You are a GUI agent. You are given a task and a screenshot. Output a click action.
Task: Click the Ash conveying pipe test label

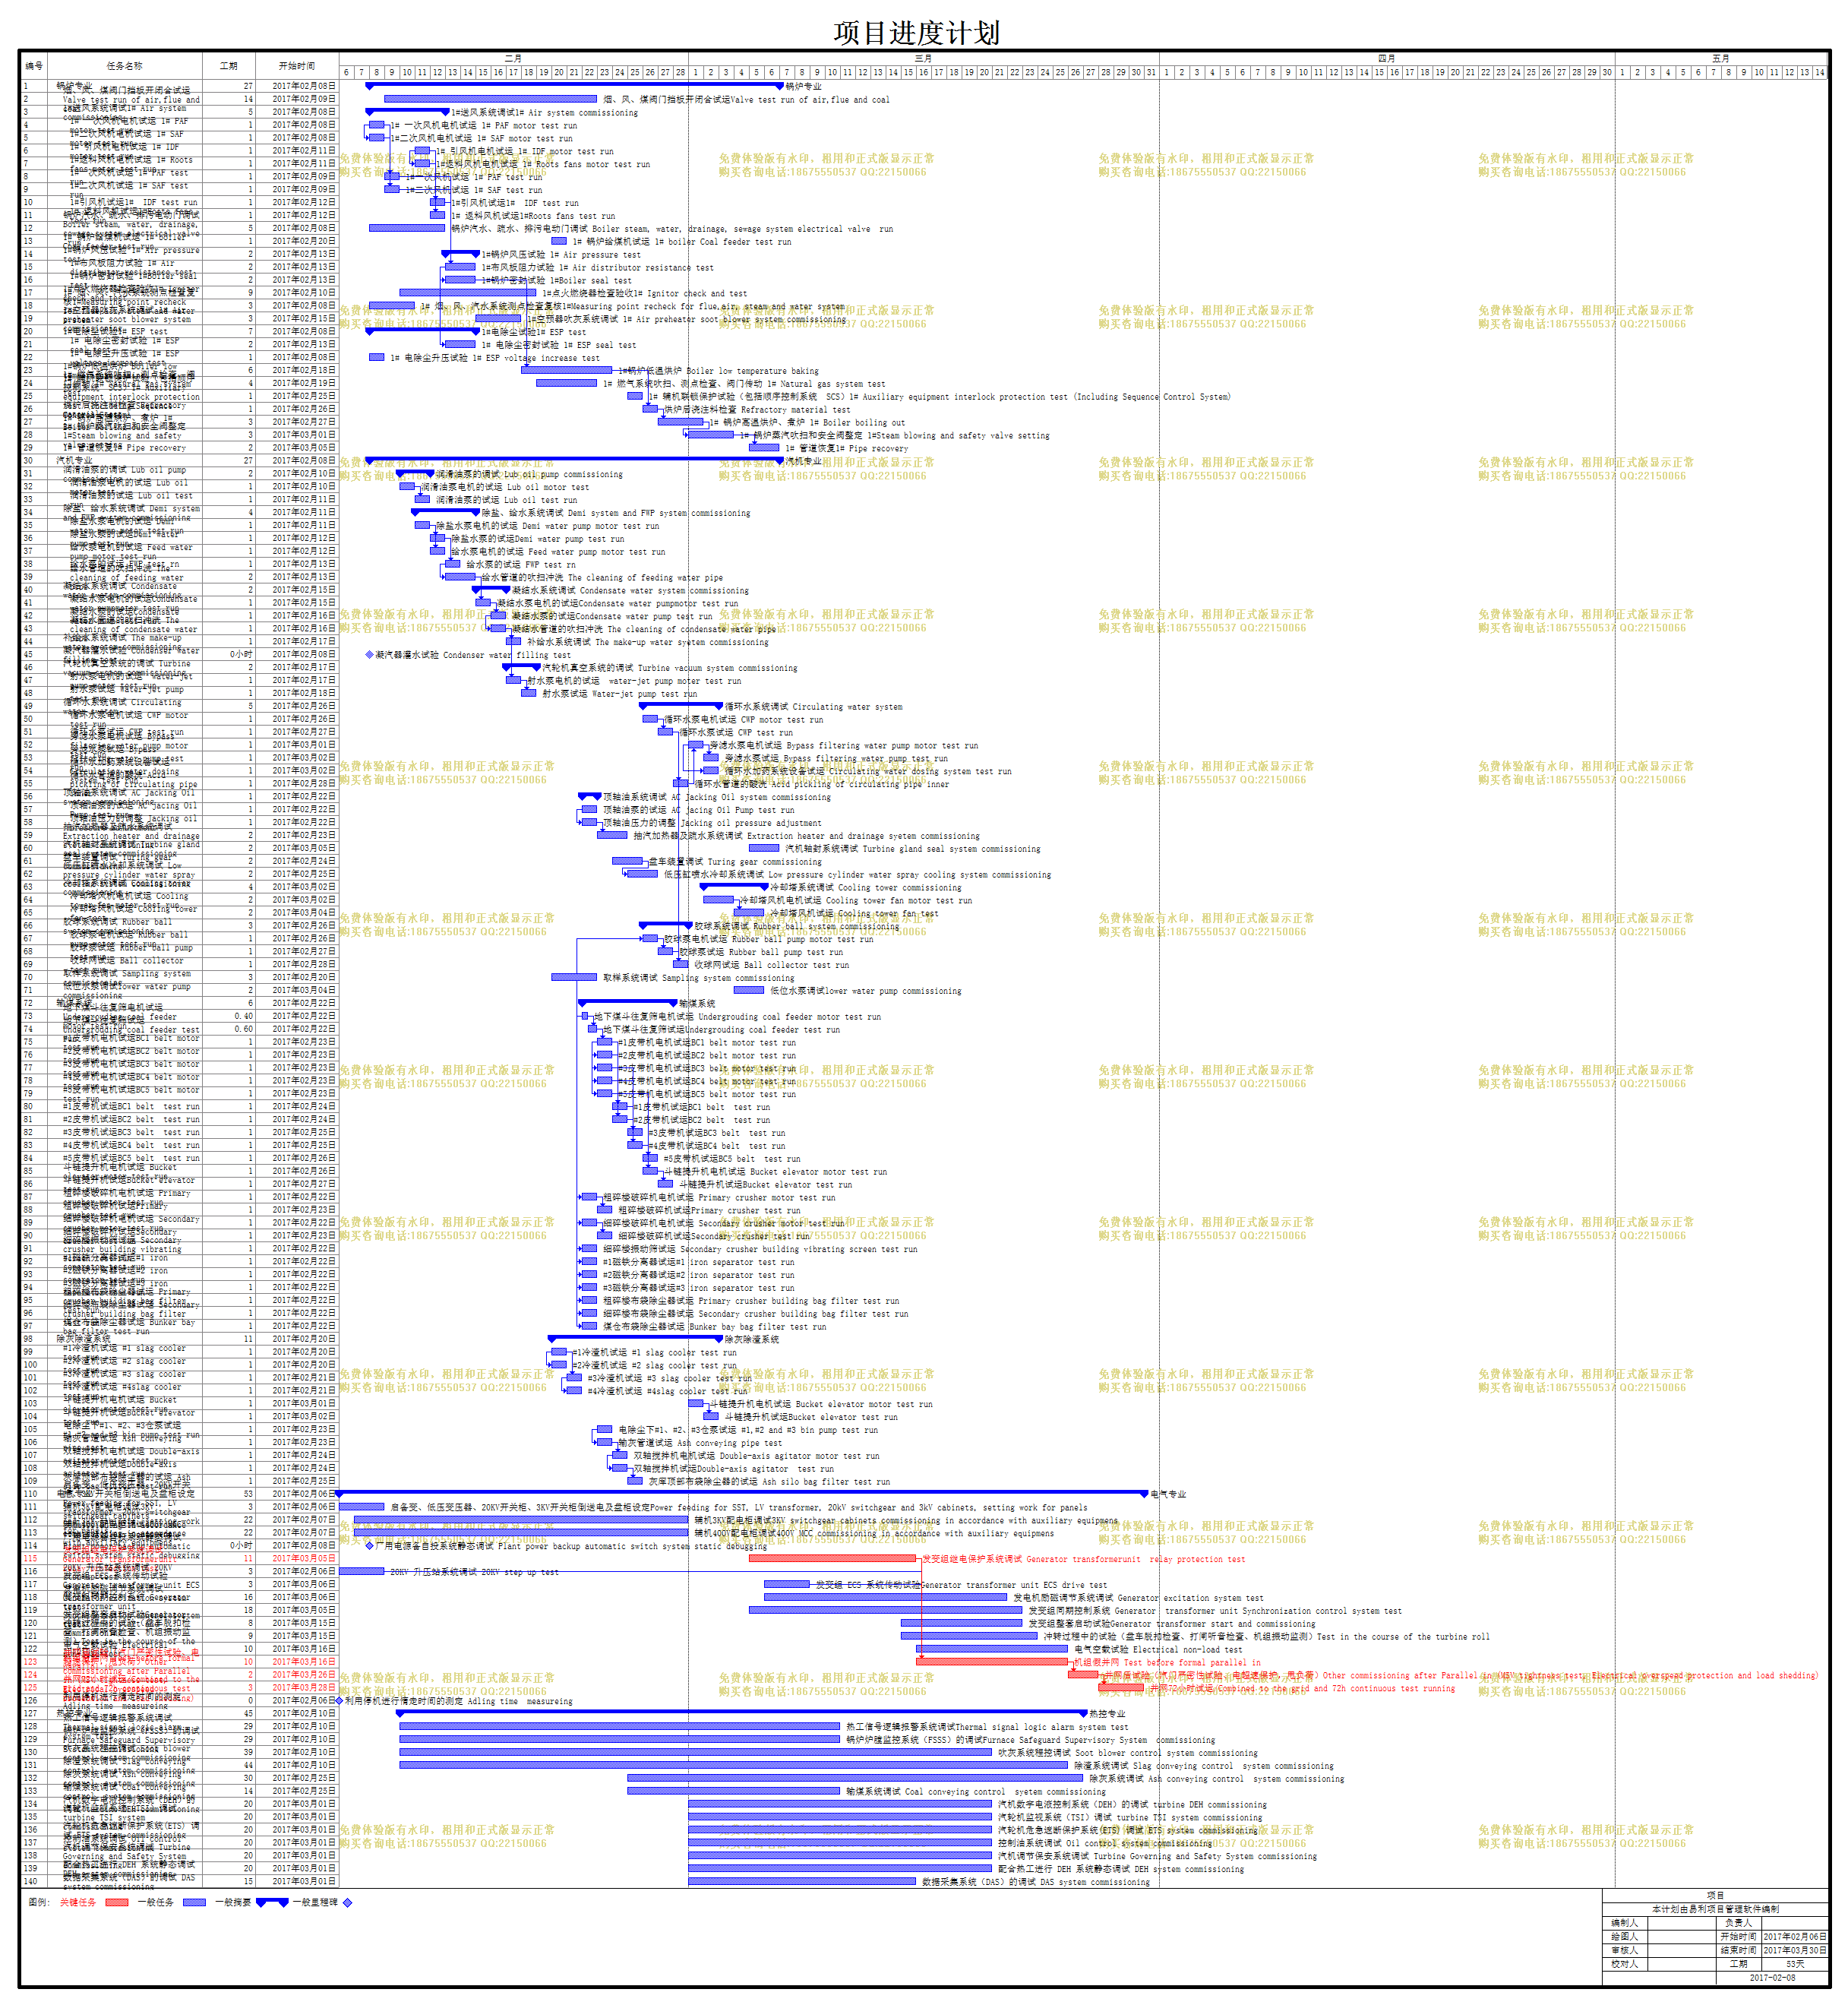[x=700, y=1443]
